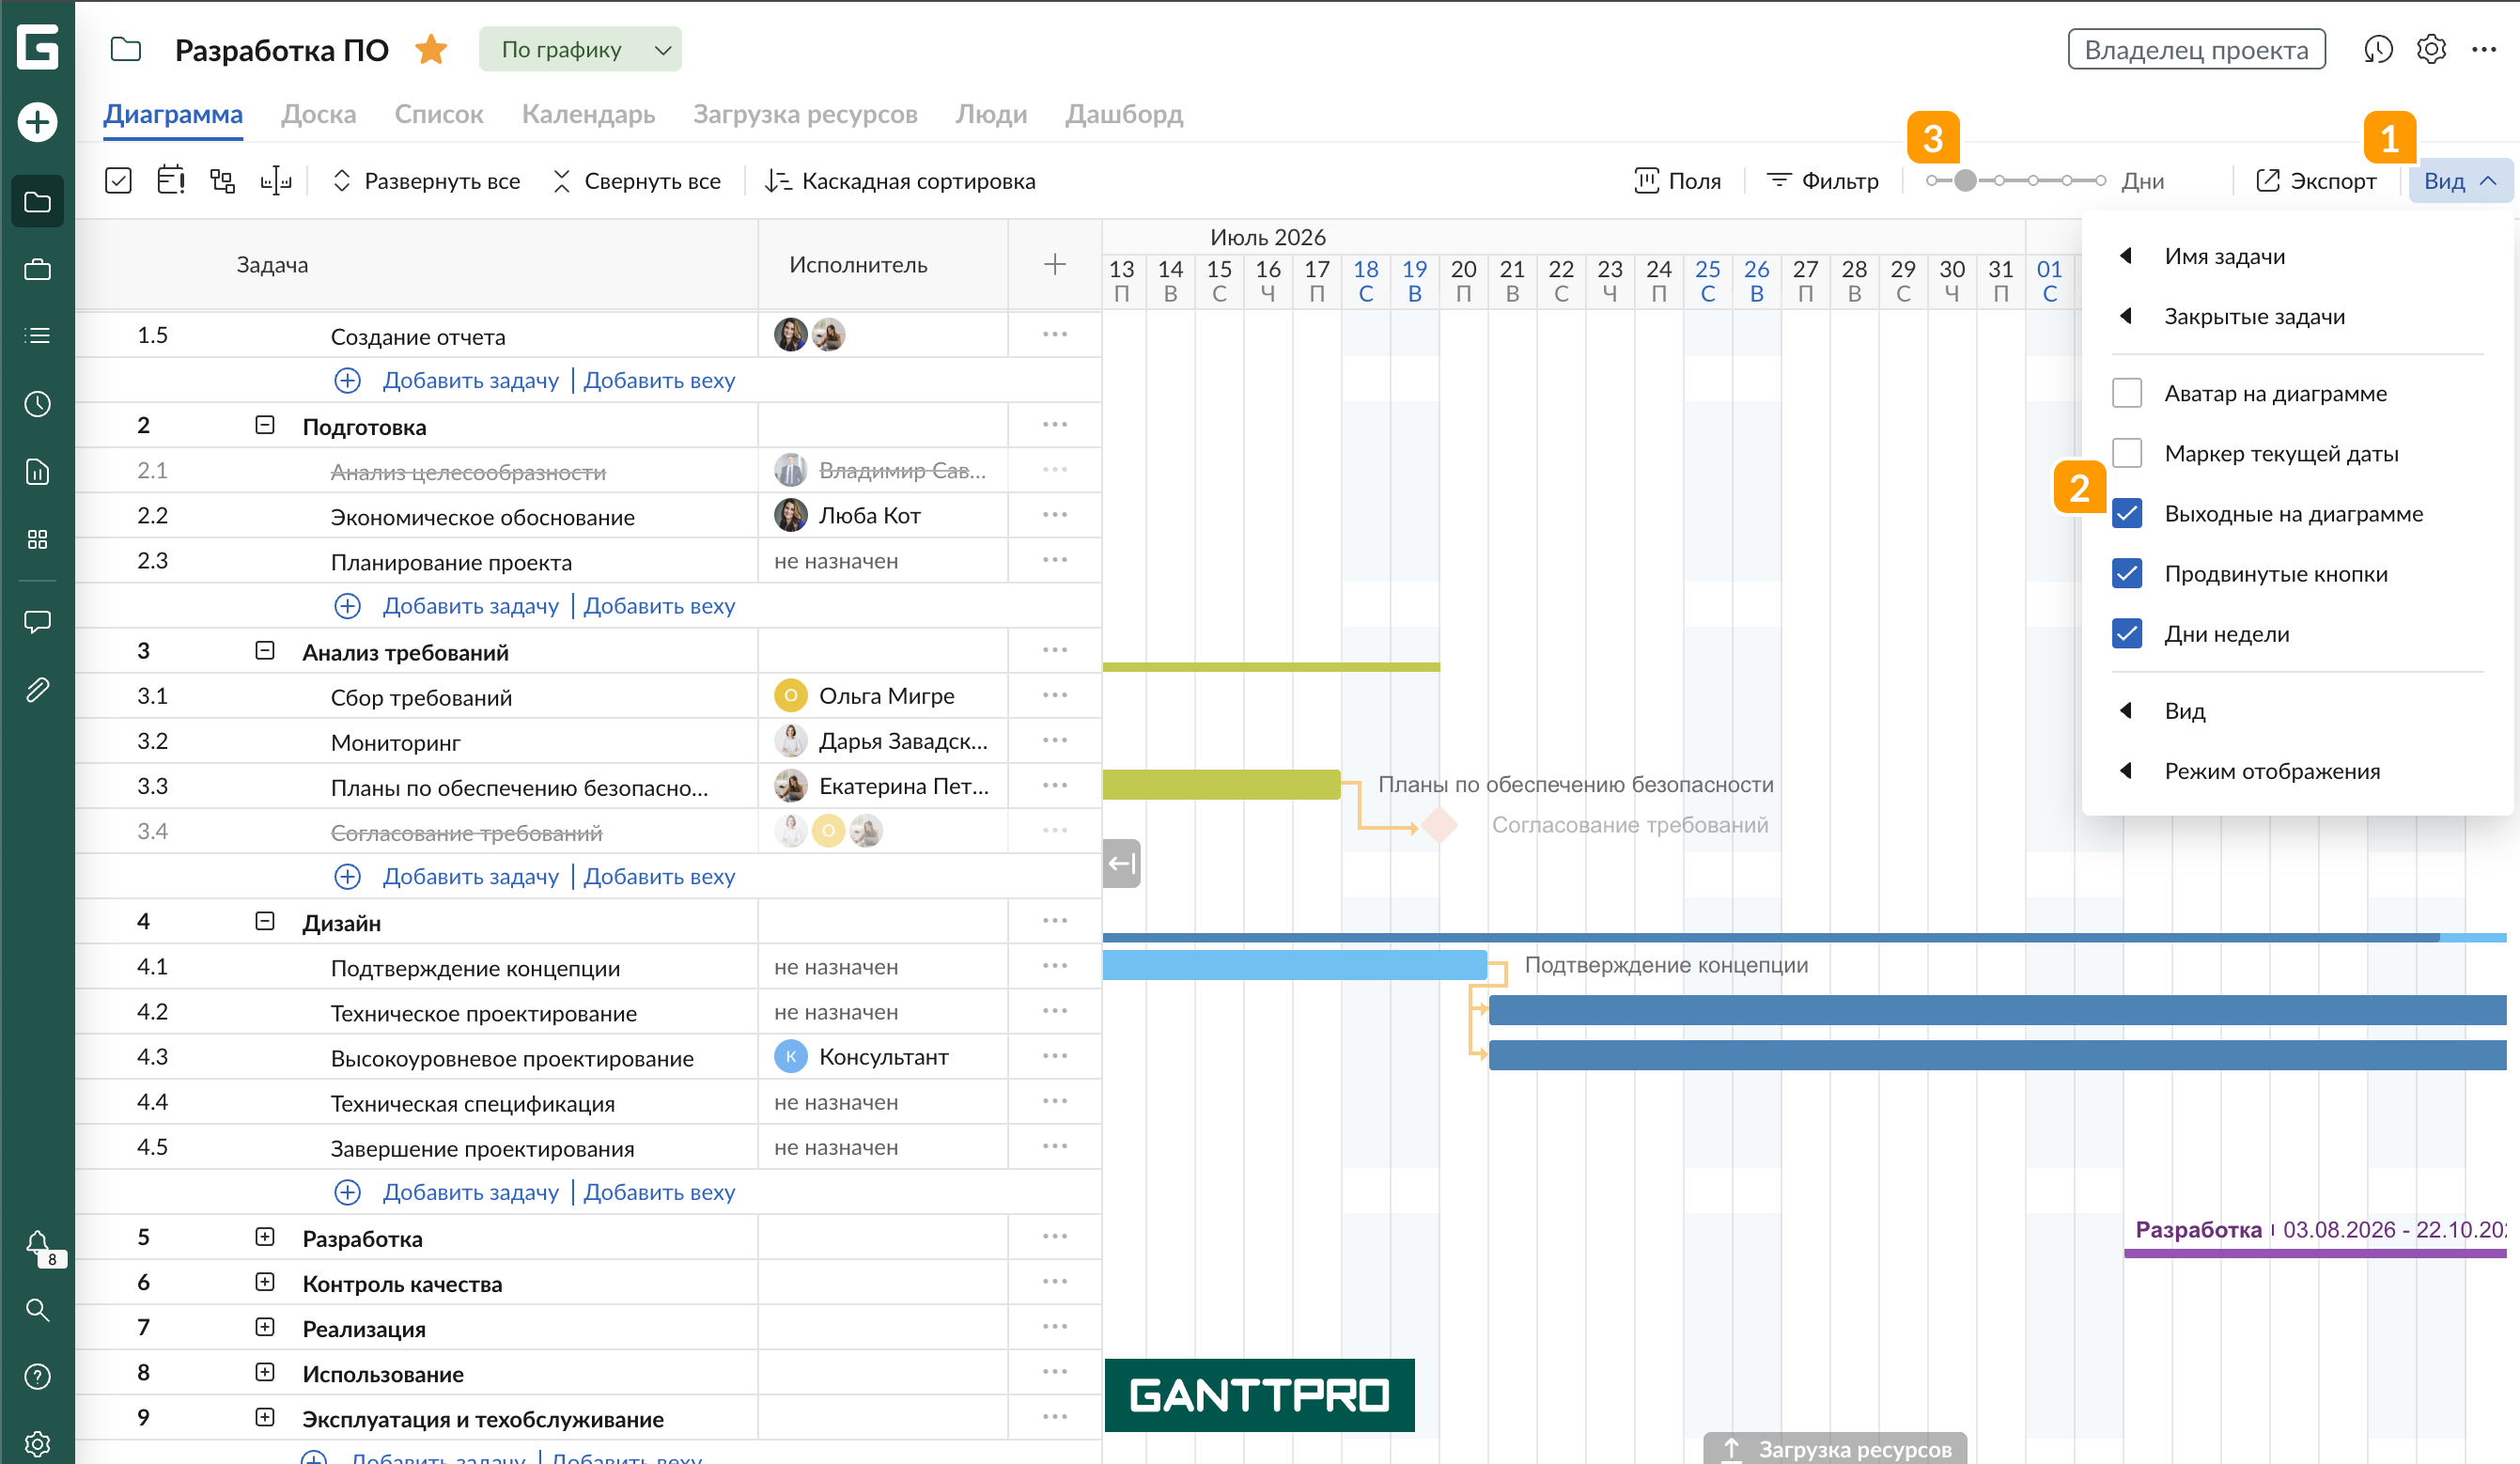
Task: Click the add column plus in table header
Action: pos(1054,264)
